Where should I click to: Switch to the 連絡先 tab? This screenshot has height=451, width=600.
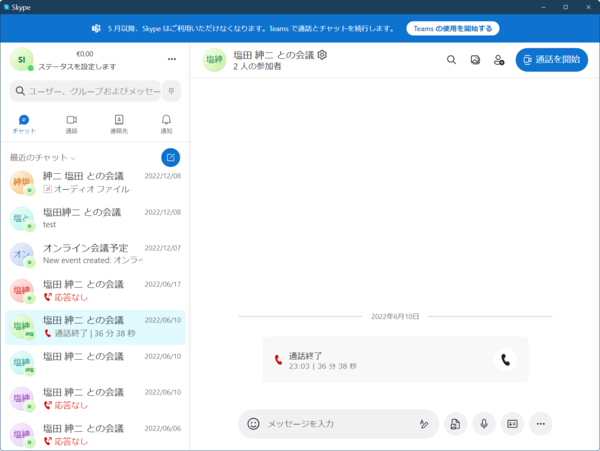coord(119,124)
